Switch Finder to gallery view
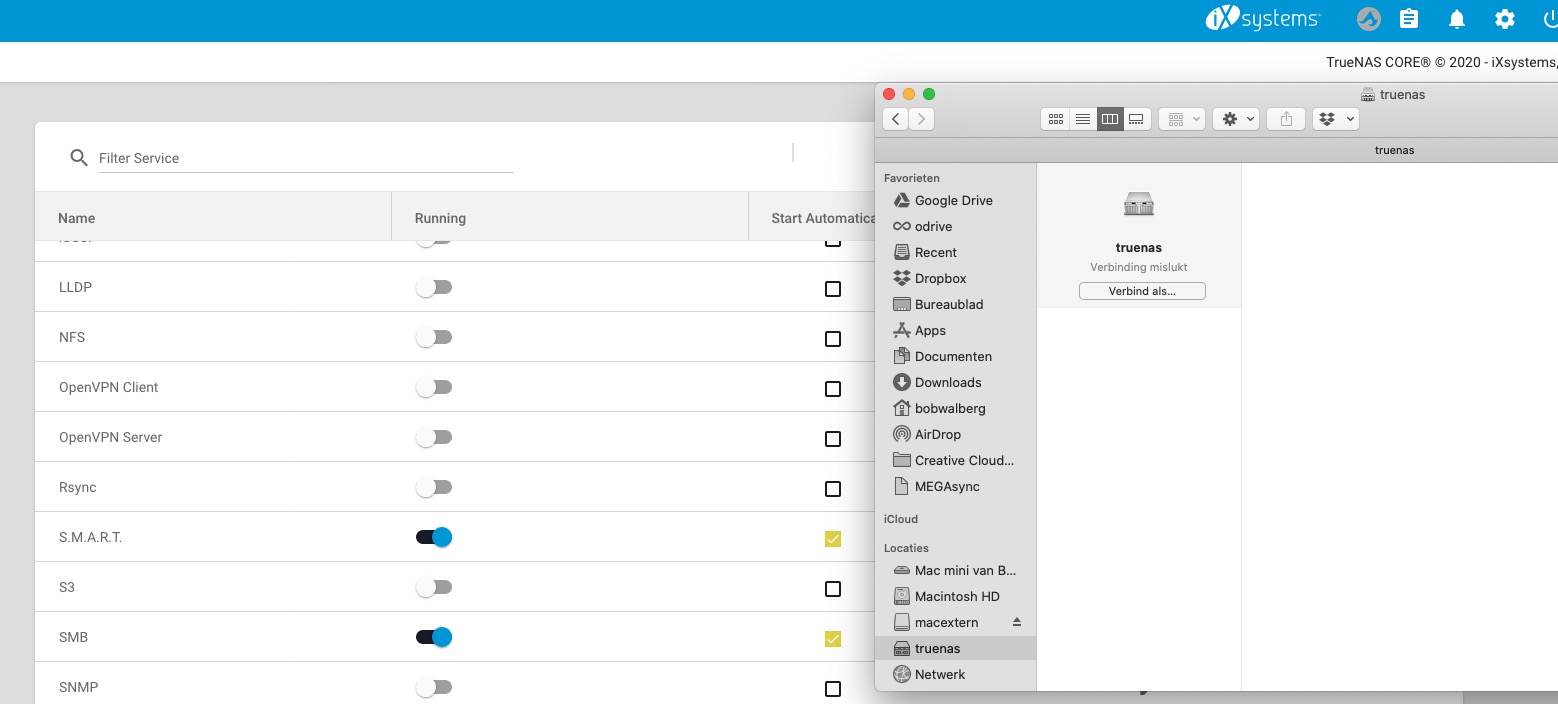This screenshot has height=704, width=1558. coord(1137,119)
